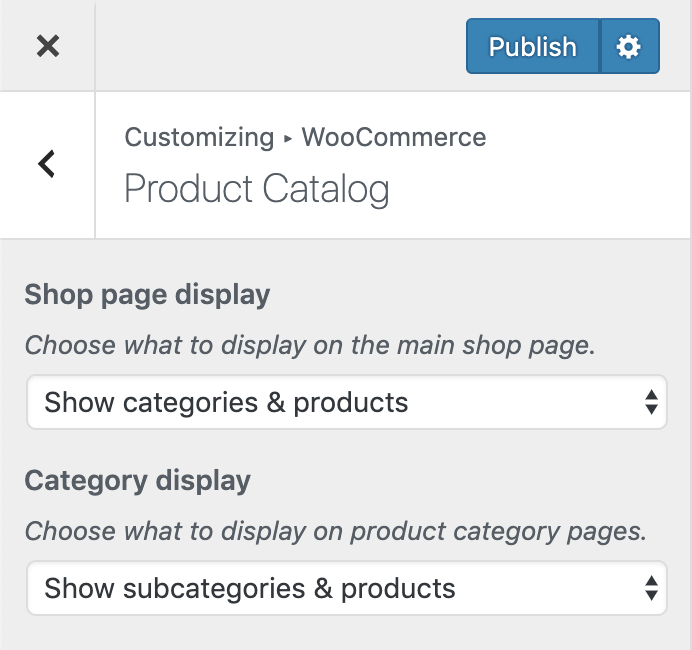Open the Category display dropdown
The height and width of the screenshot is (650, 692).
pos(347,588)
